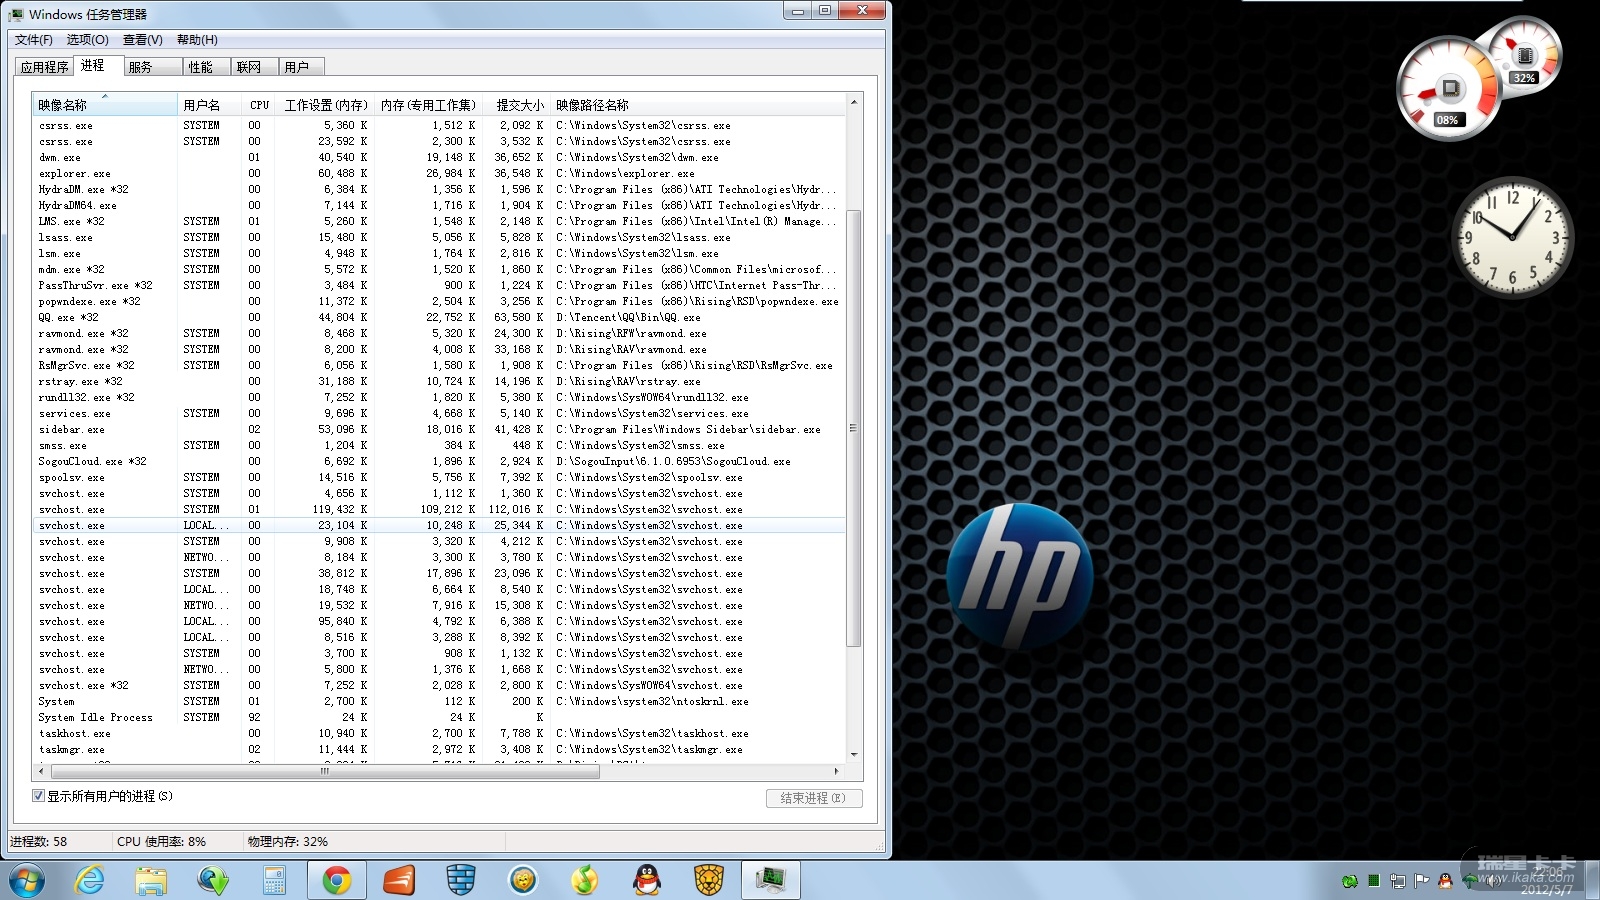Screen dimensions: 1600x900
Task: Open the Action Center flag tray icon
Action: [1421, 881]
